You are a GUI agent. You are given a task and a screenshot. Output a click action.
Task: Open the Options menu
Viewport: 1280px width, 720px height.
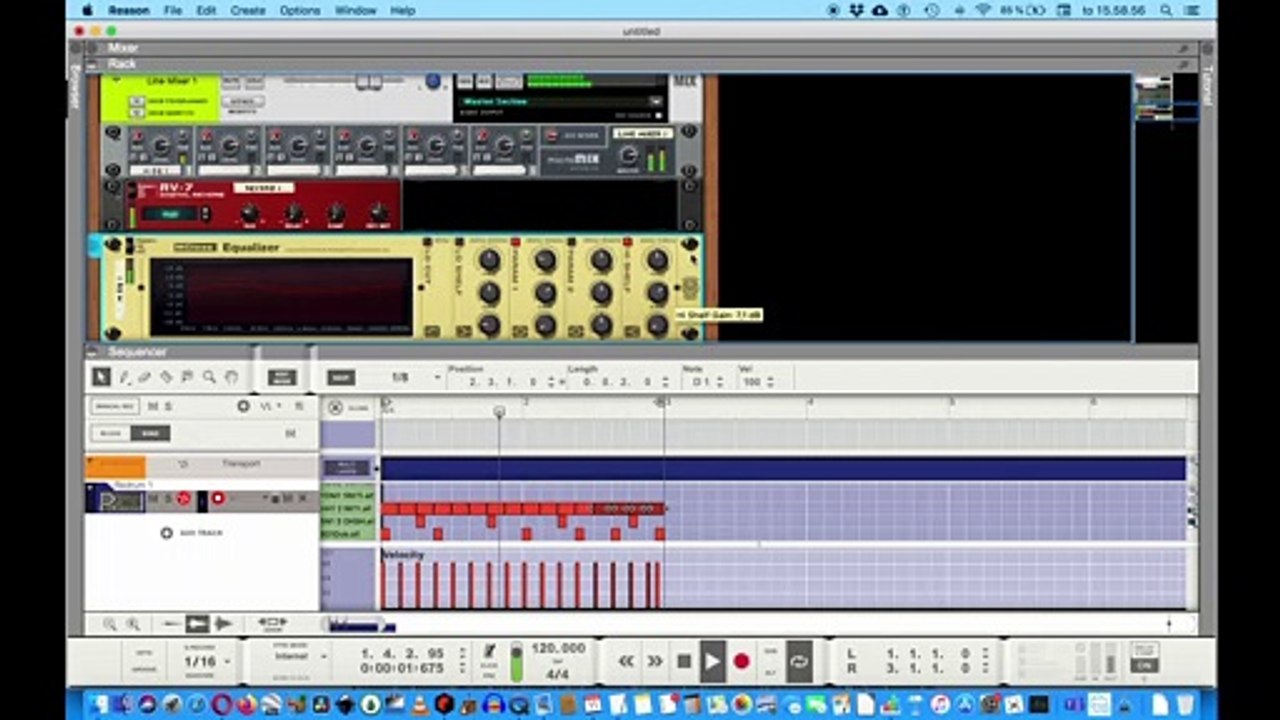(300, 10)
